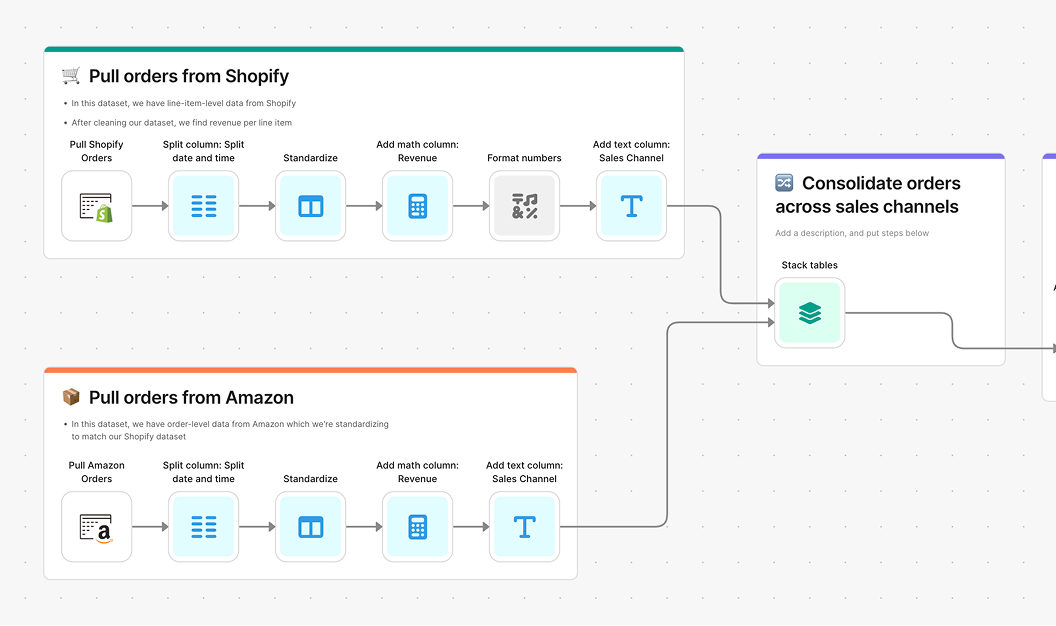Viewport: 1056px width, 626px height.
Task: Click note 'After cleaning our dataset, we find revenue'
Action: coord(182,123)
